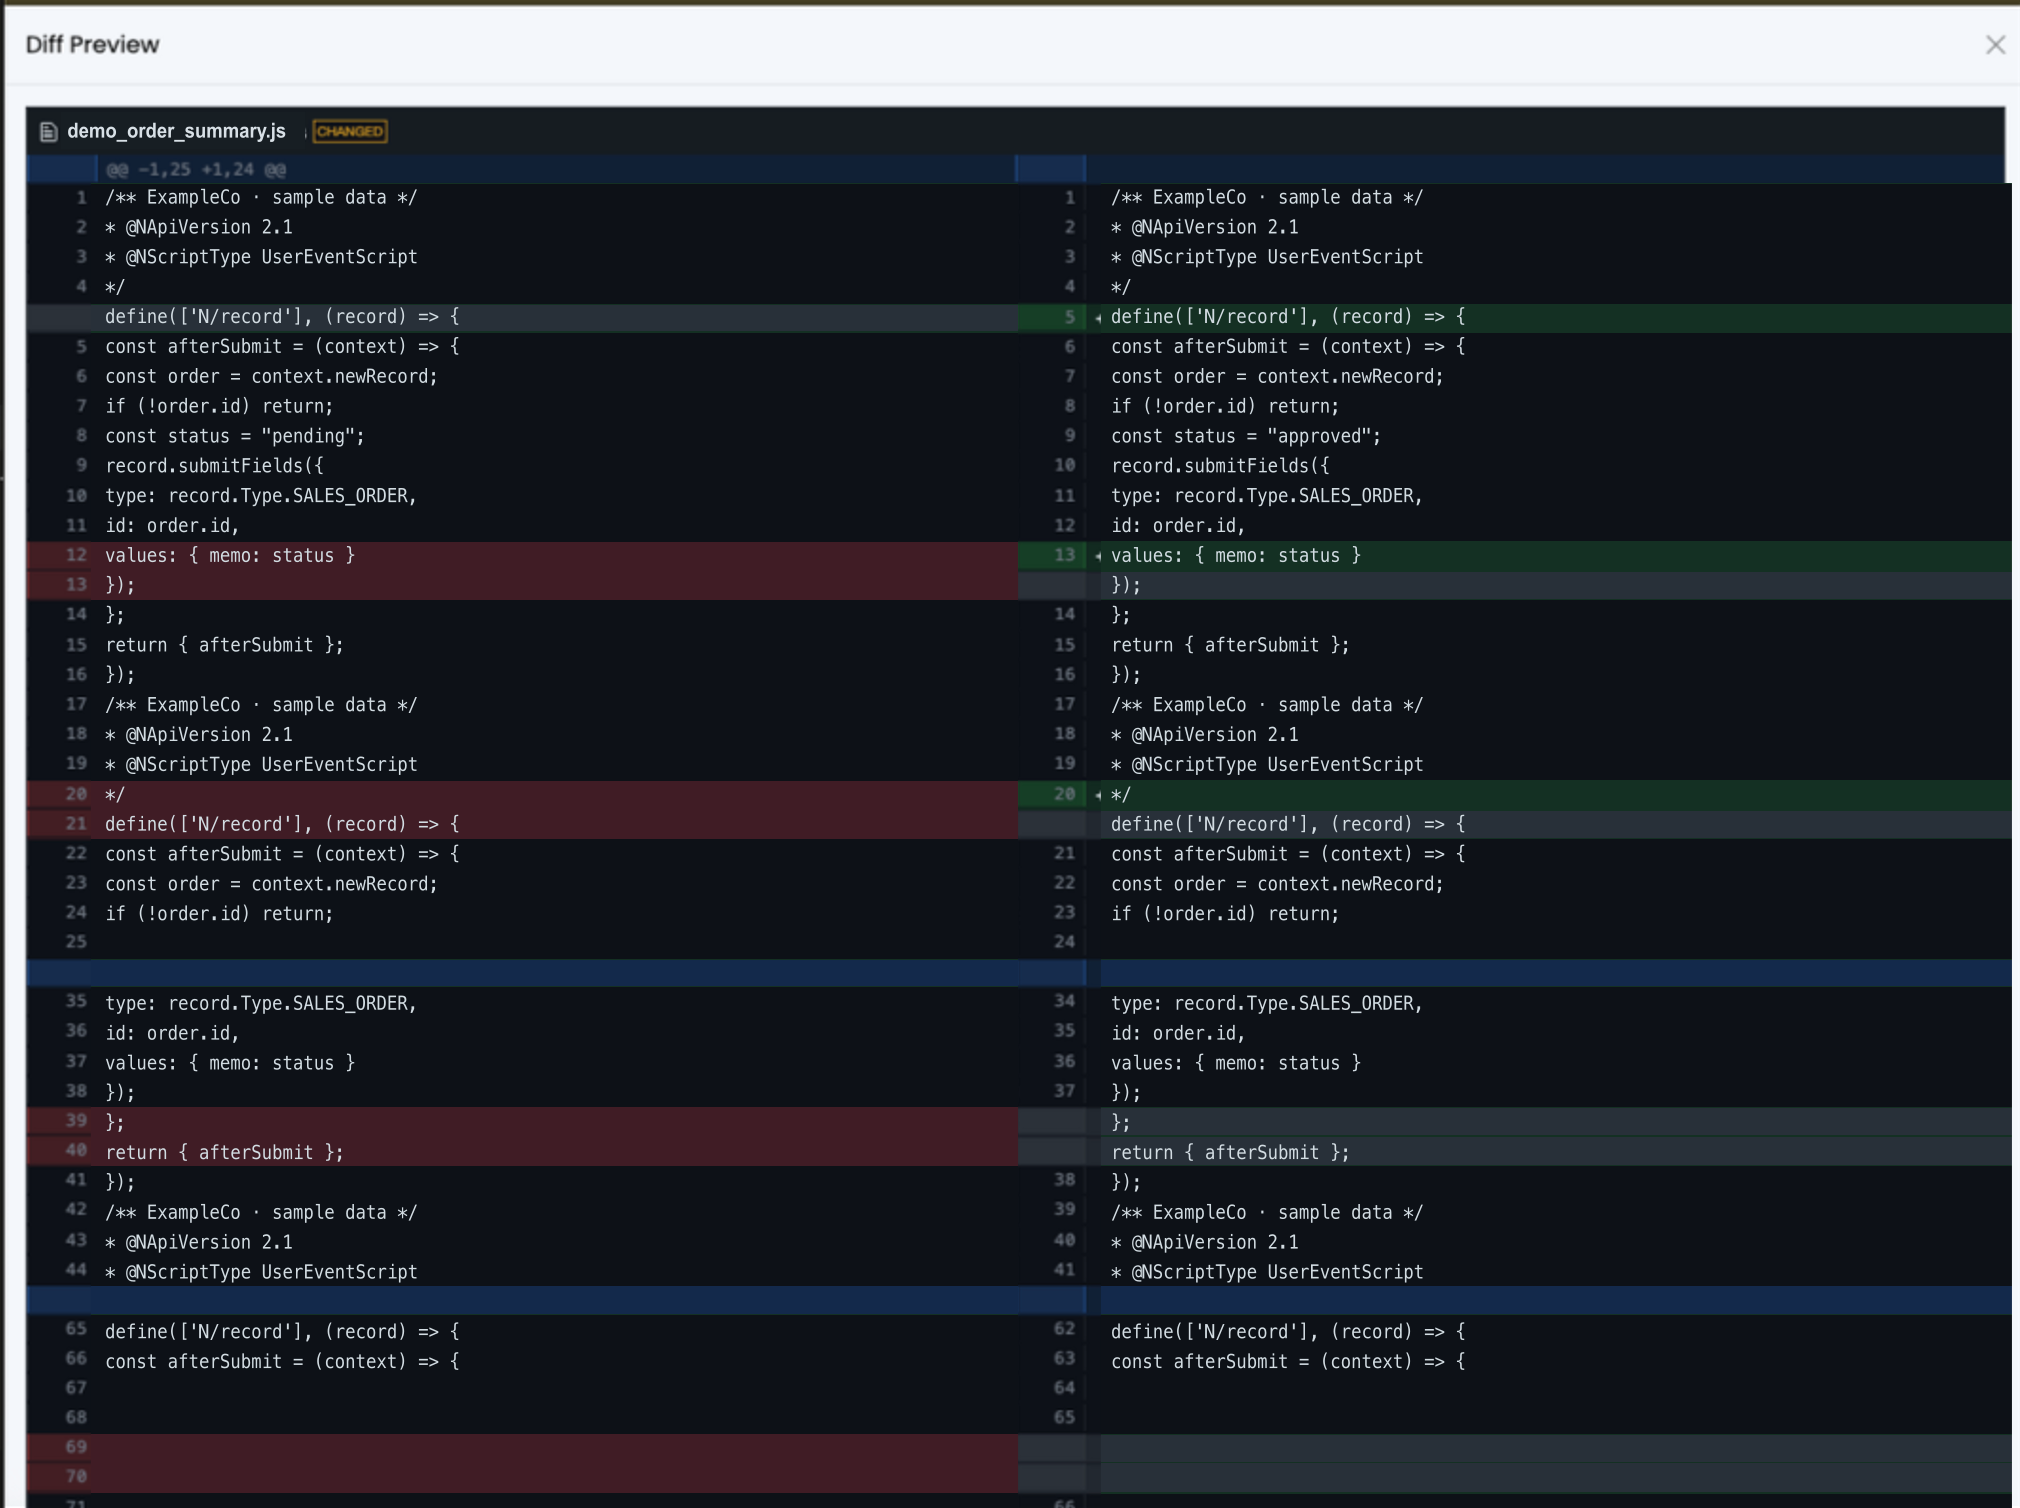Screen dimensions: 2020x1508
Task: Click left-pane line 2 '@NApiVersion 2.1'
Action: click(x=199, y=227)
